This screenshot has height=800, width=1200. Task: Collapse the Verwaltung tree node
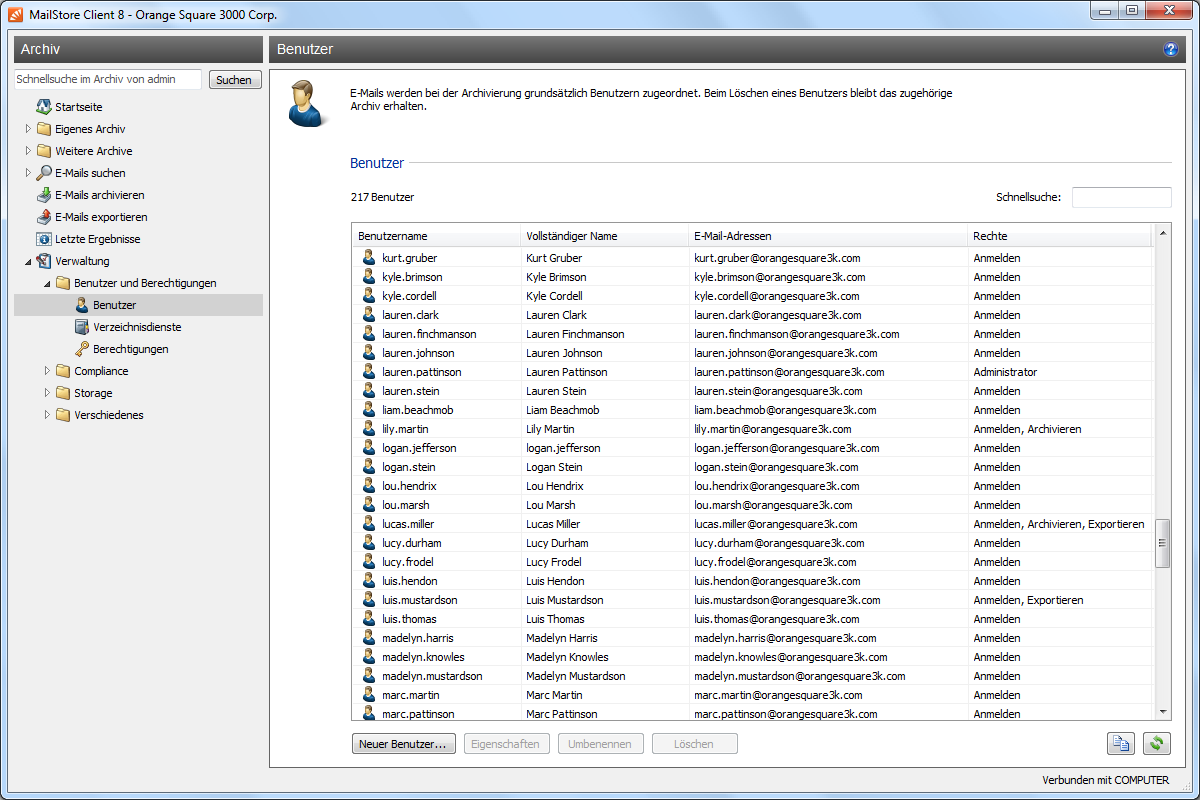tap(28, 261)
